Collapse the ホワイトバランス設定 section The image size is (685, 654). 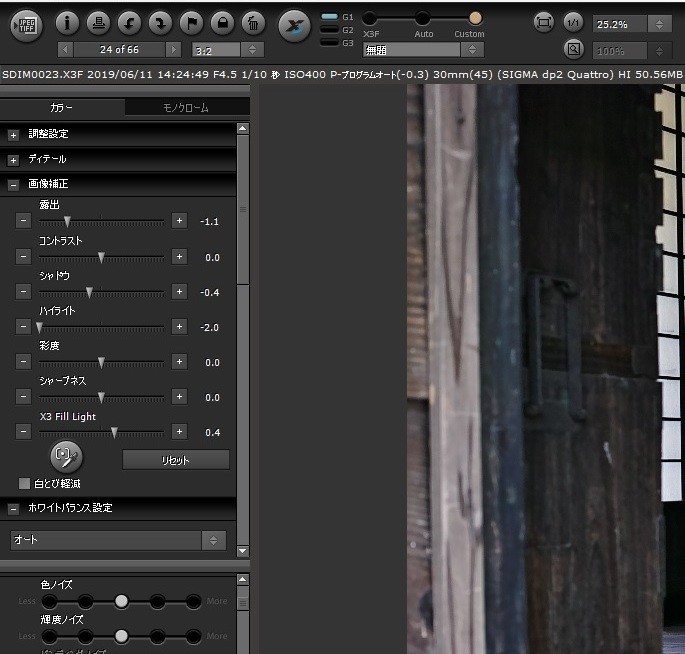coord(13,509)
